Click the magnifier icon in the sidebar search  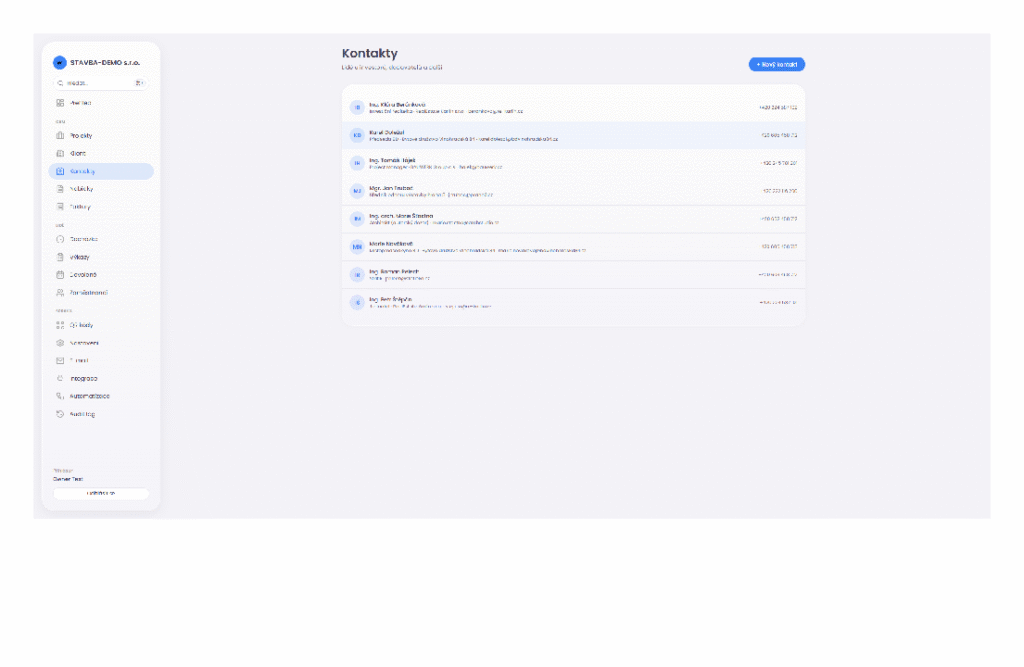pos(60,83)
